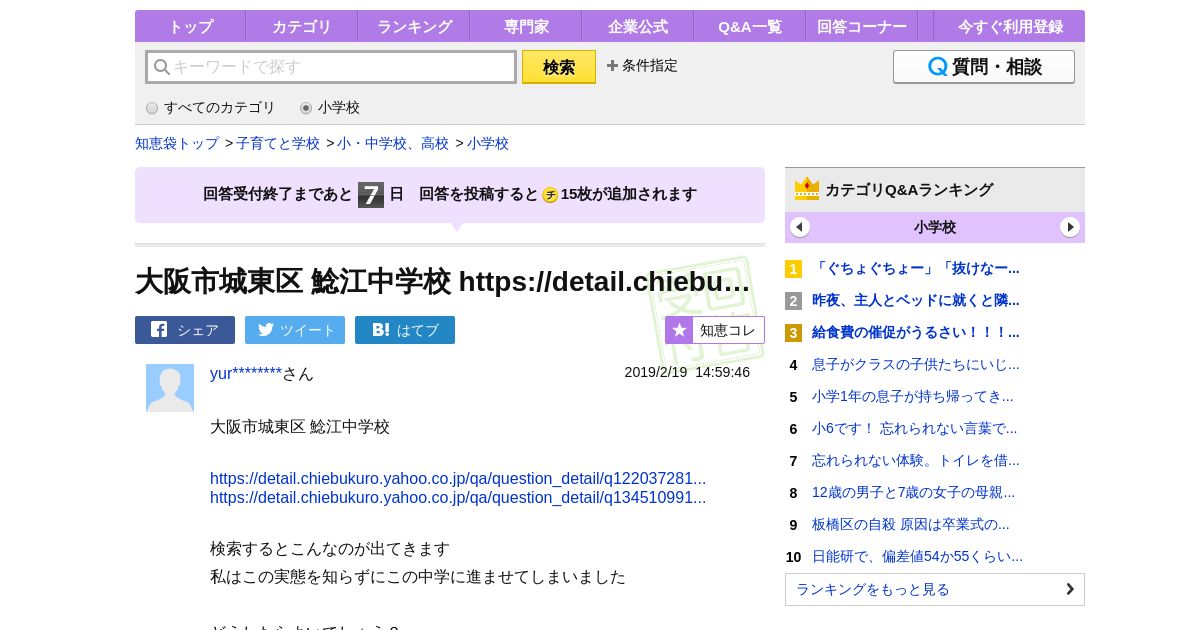Open 知恵袋トップ breadcrumb link
Image resolution: width=1200 pixels, height=630 pixels.
(177, 143)
